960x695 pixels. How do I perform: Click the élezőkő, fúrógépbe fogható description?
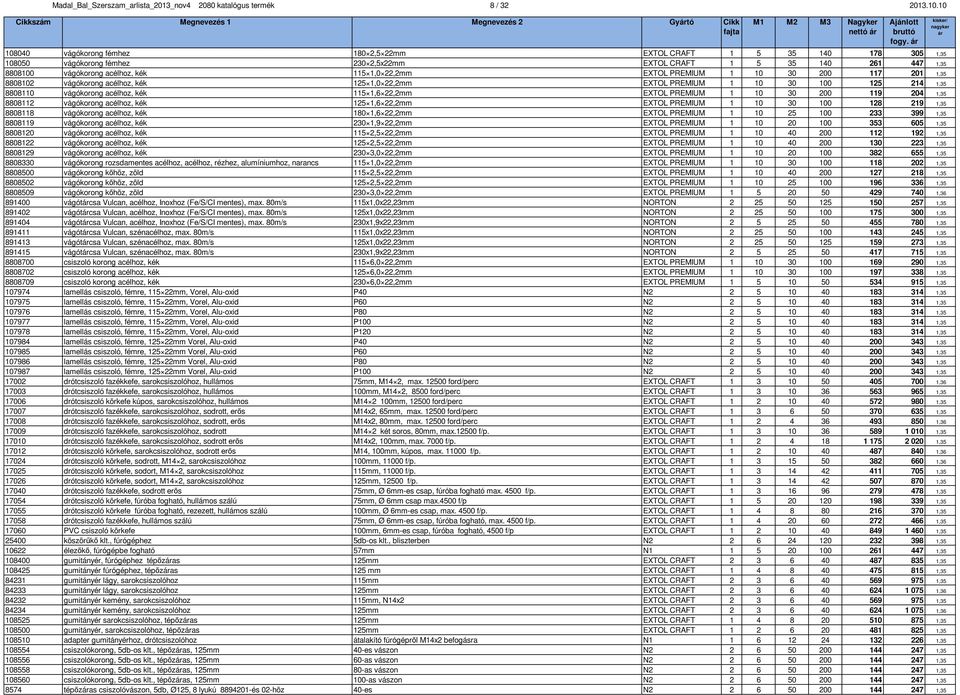(110, 550)
